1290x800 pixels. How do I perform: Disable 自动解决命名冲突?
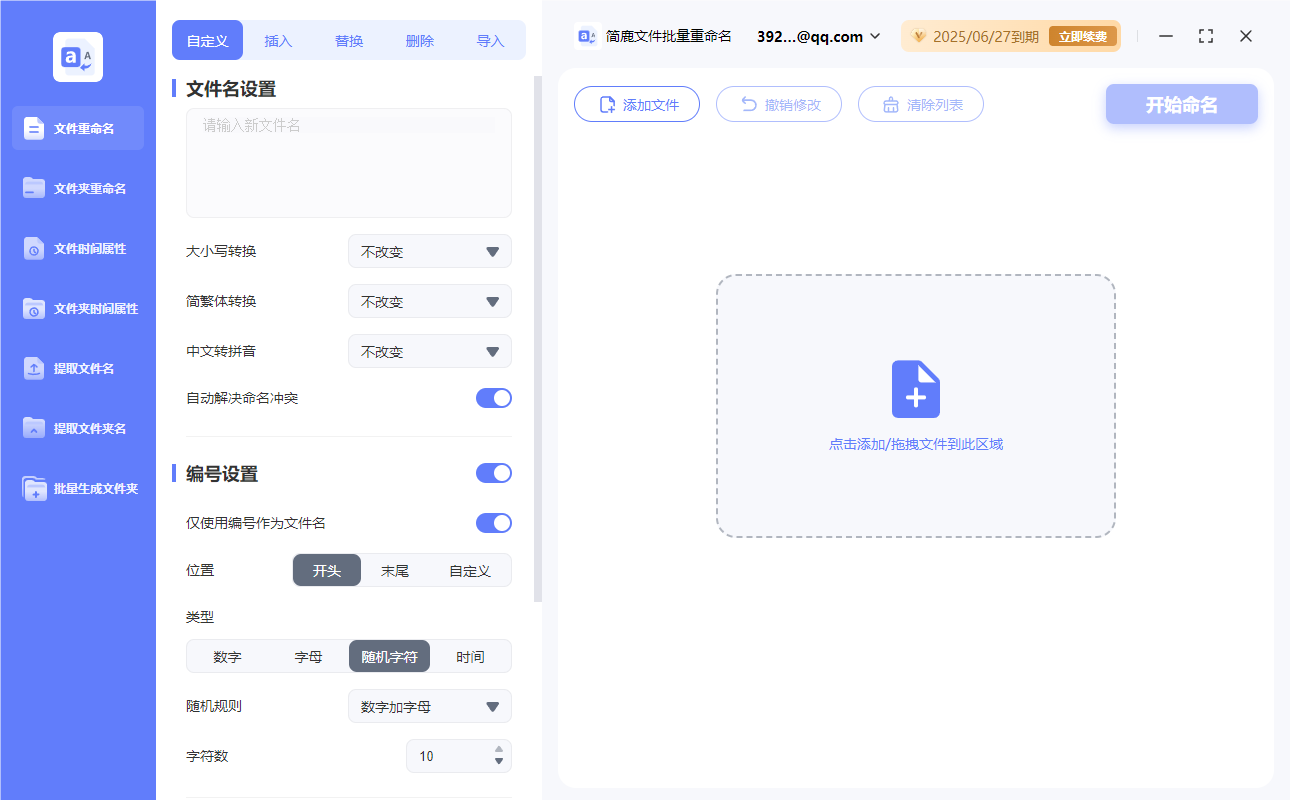click(493, 397)
